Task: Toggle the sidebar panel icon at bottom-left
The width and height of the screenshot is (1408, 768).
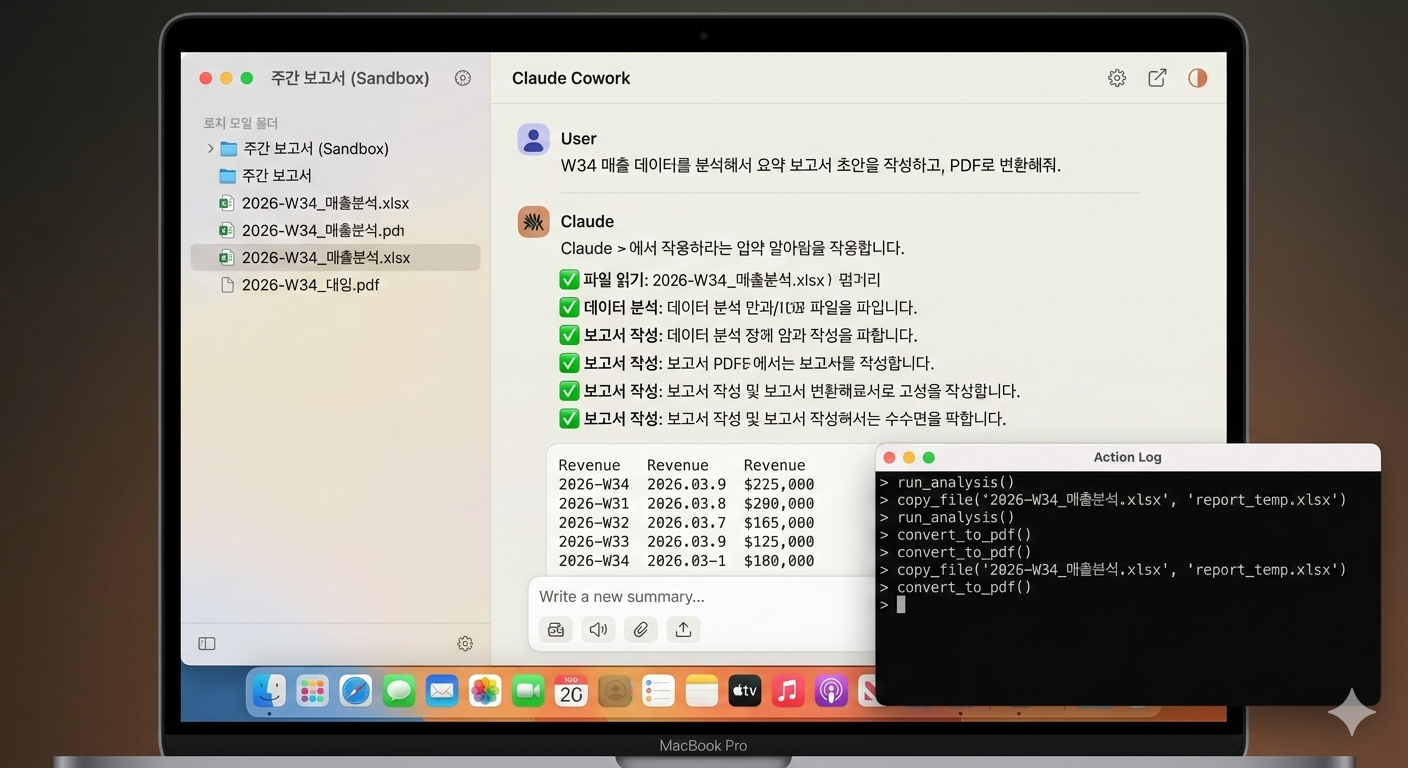Action: click(x=207, y=644)
